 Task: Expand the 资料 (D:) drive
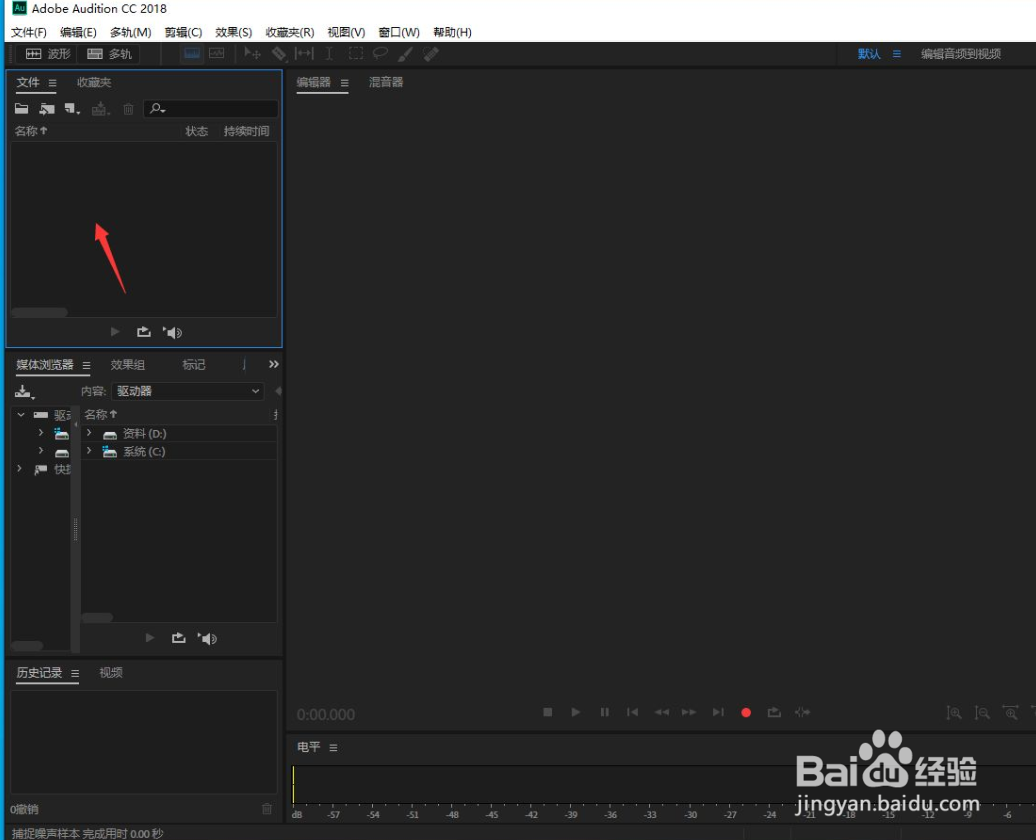pyautogui.click(x=89, y=433)
